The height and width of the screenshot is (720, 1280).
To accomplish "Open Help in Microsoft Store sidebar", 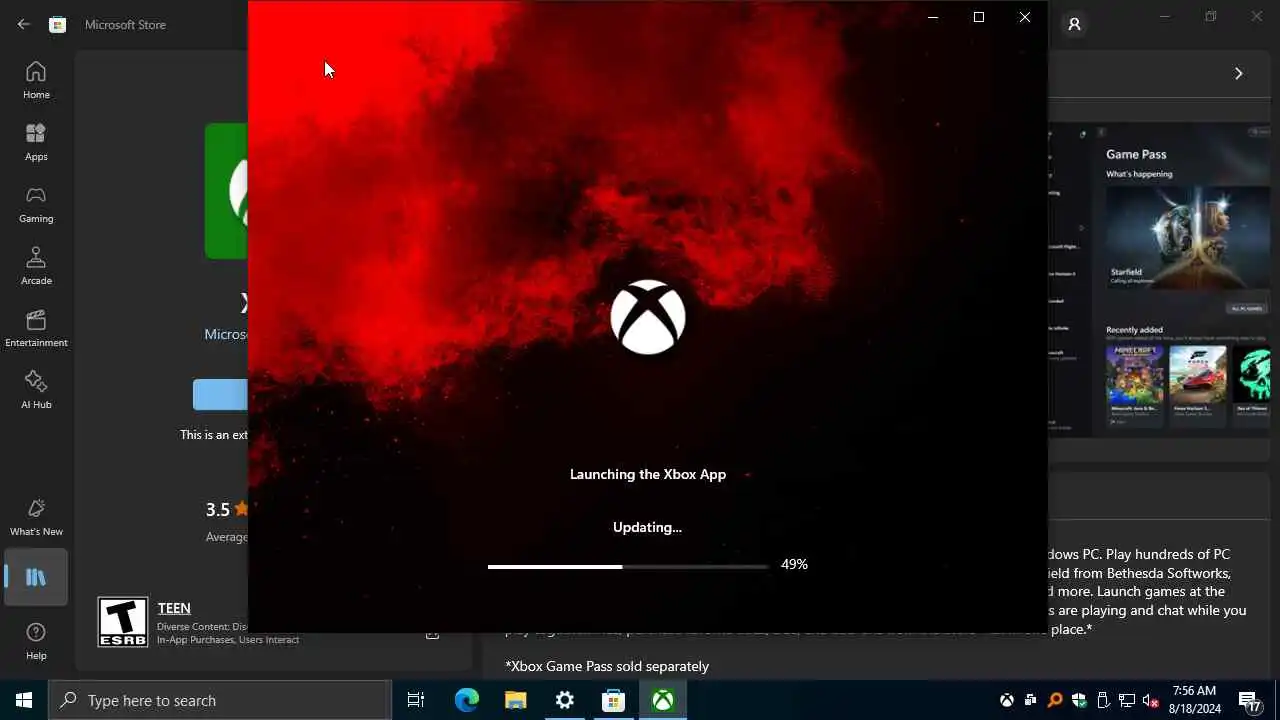I will tap(36, 641).
